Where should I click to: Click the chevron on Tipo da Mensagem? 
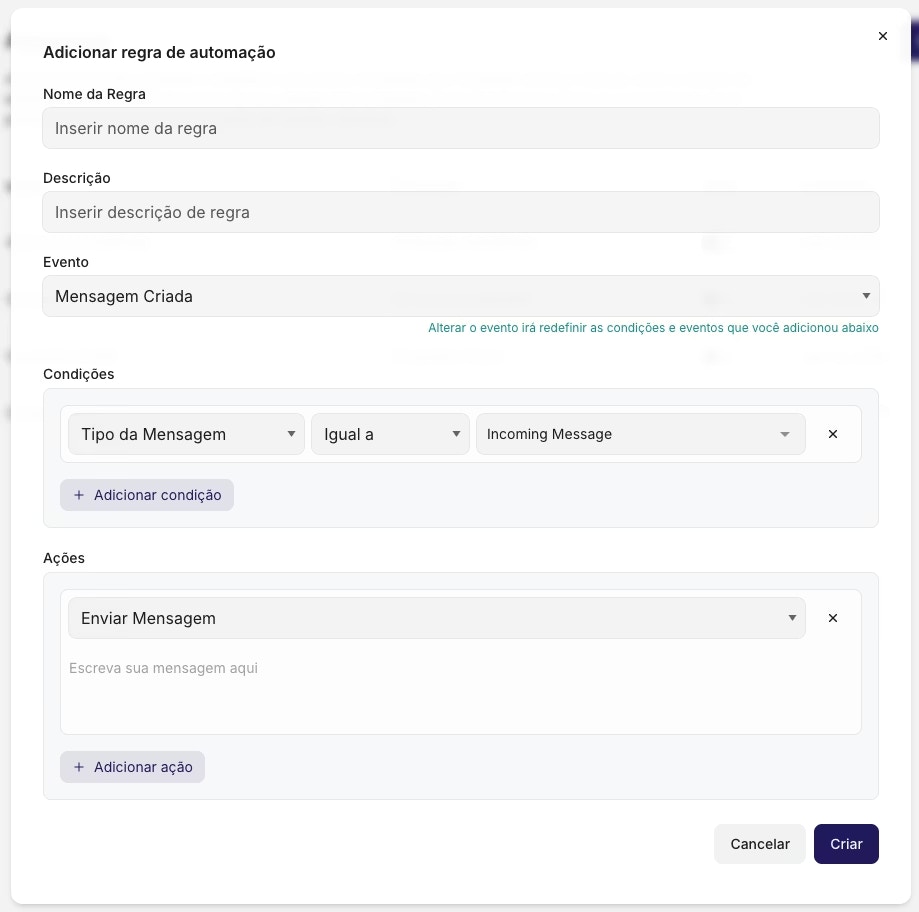[x=291, y=434]
